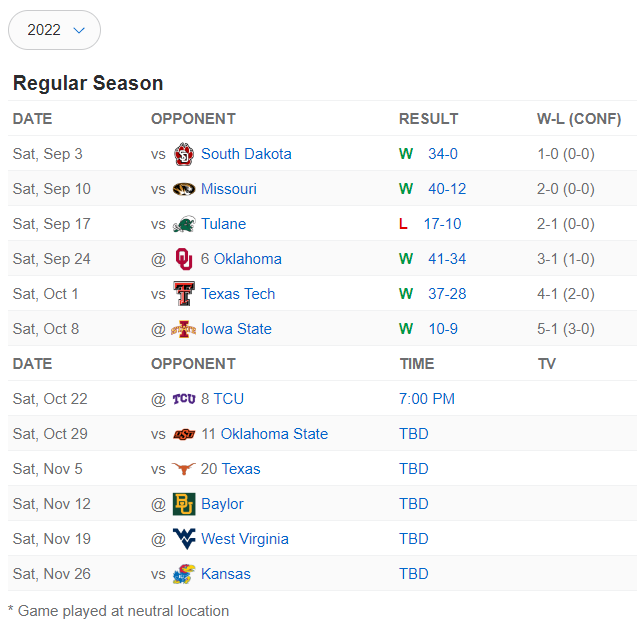
Task: Click the Oklahoma Sooners logo
Action: (184, 259)
